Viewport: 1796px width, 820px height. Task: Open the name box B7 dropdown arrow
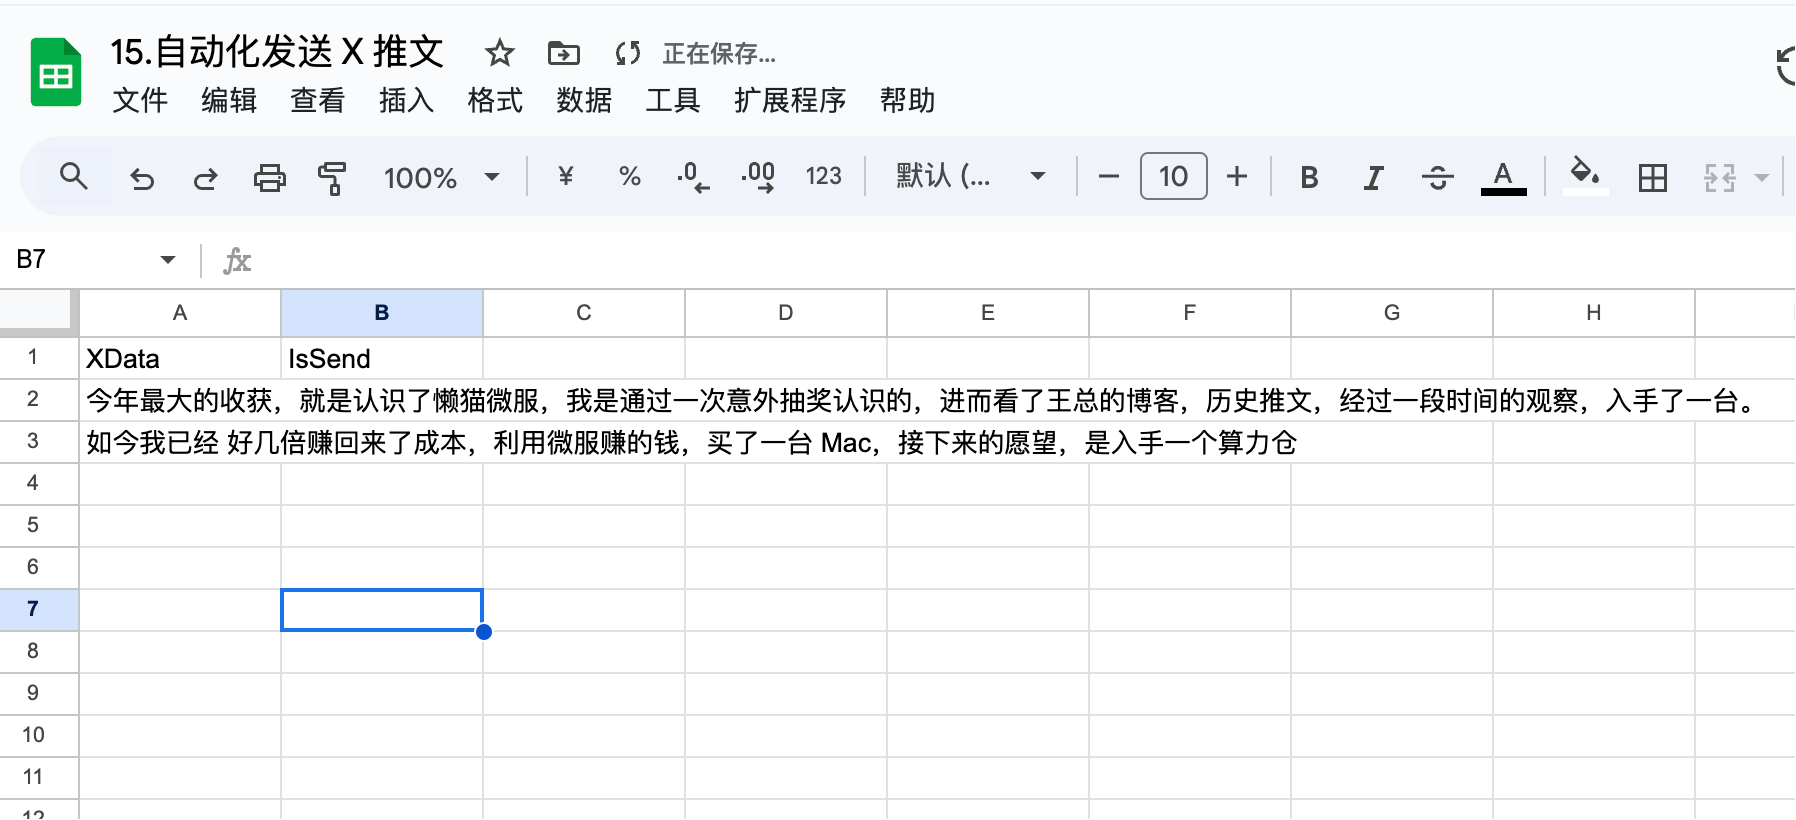point(167,260)
